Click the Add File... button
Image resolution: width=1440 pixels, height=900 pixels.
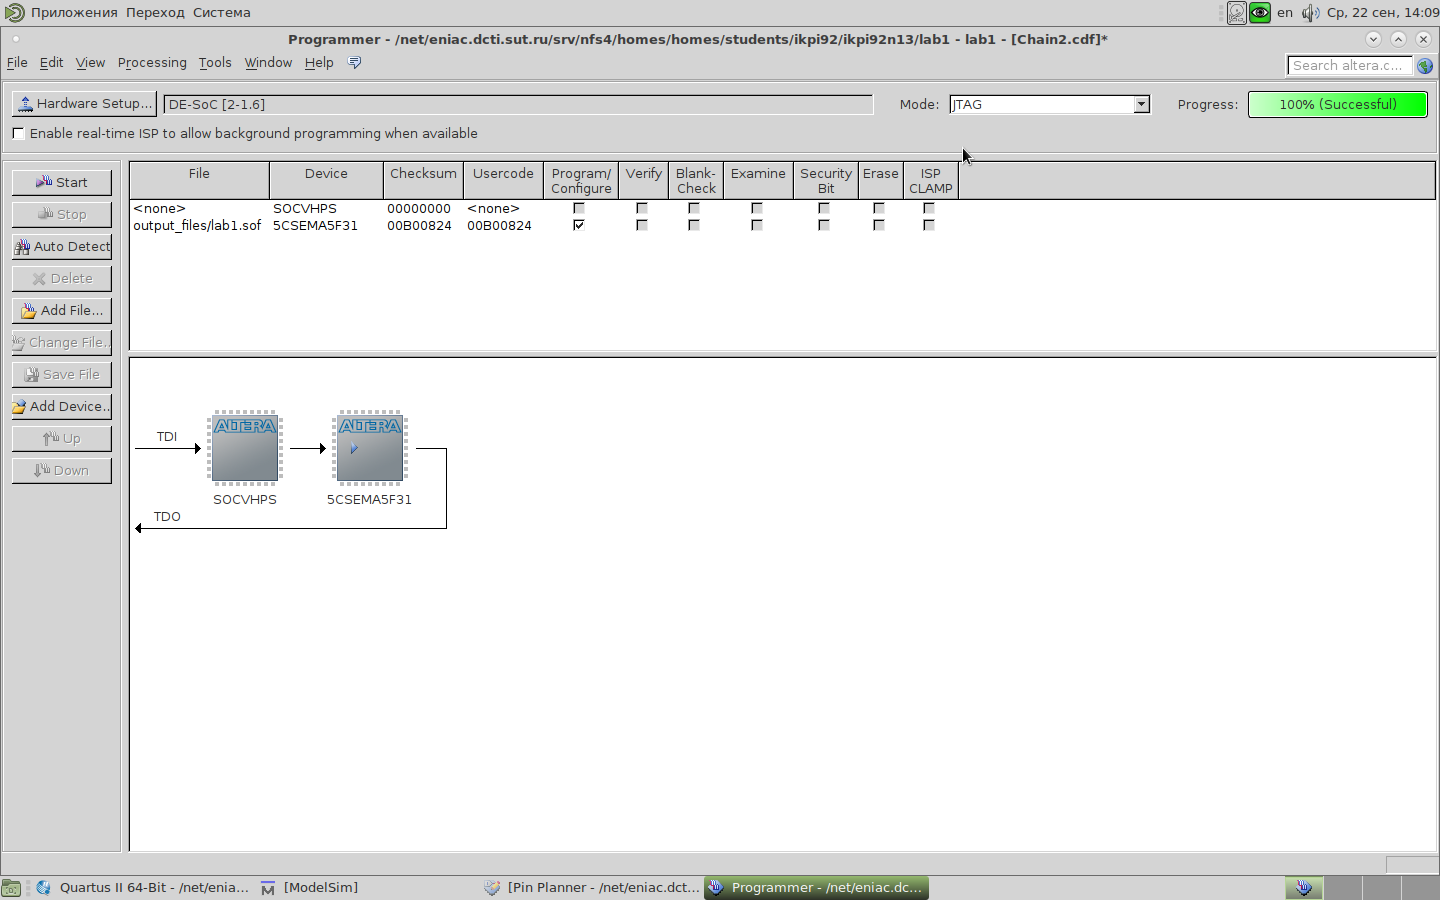tap(61, 310)
